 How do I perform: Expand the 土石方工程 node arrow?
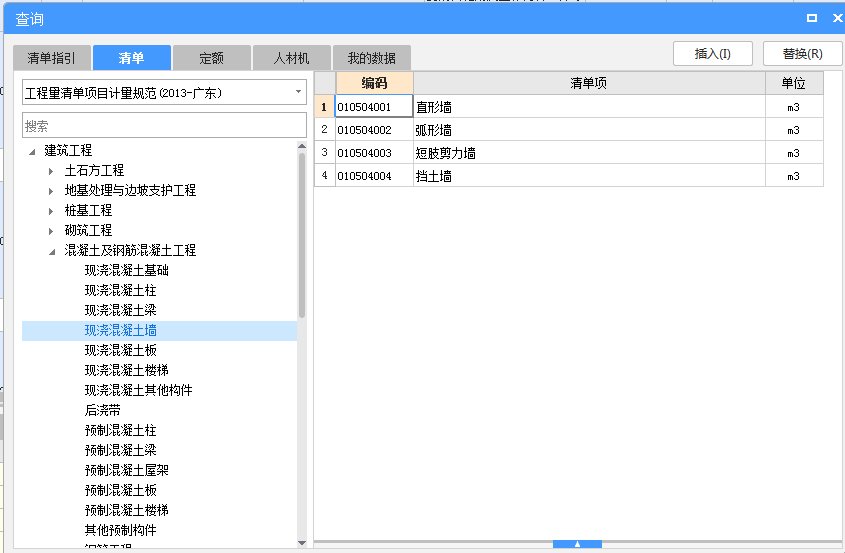click(x=51, y=171)
